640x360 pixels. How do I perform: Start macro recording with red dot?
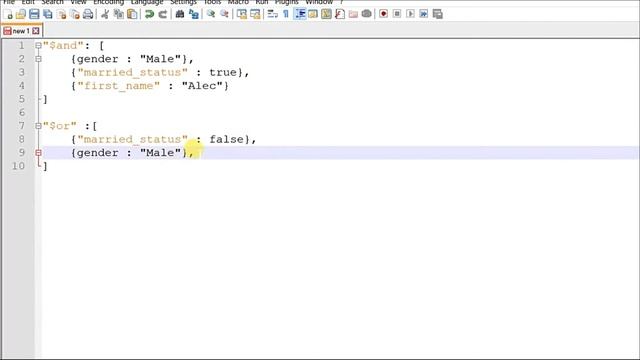click(x=383, y=14)
